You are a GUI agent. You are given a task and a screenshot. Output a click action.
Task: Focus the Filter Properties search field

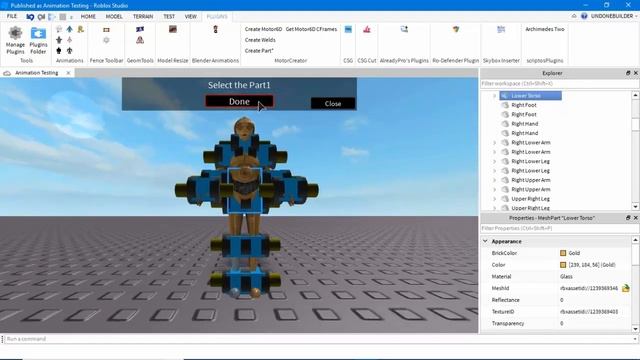click(560, 228)
